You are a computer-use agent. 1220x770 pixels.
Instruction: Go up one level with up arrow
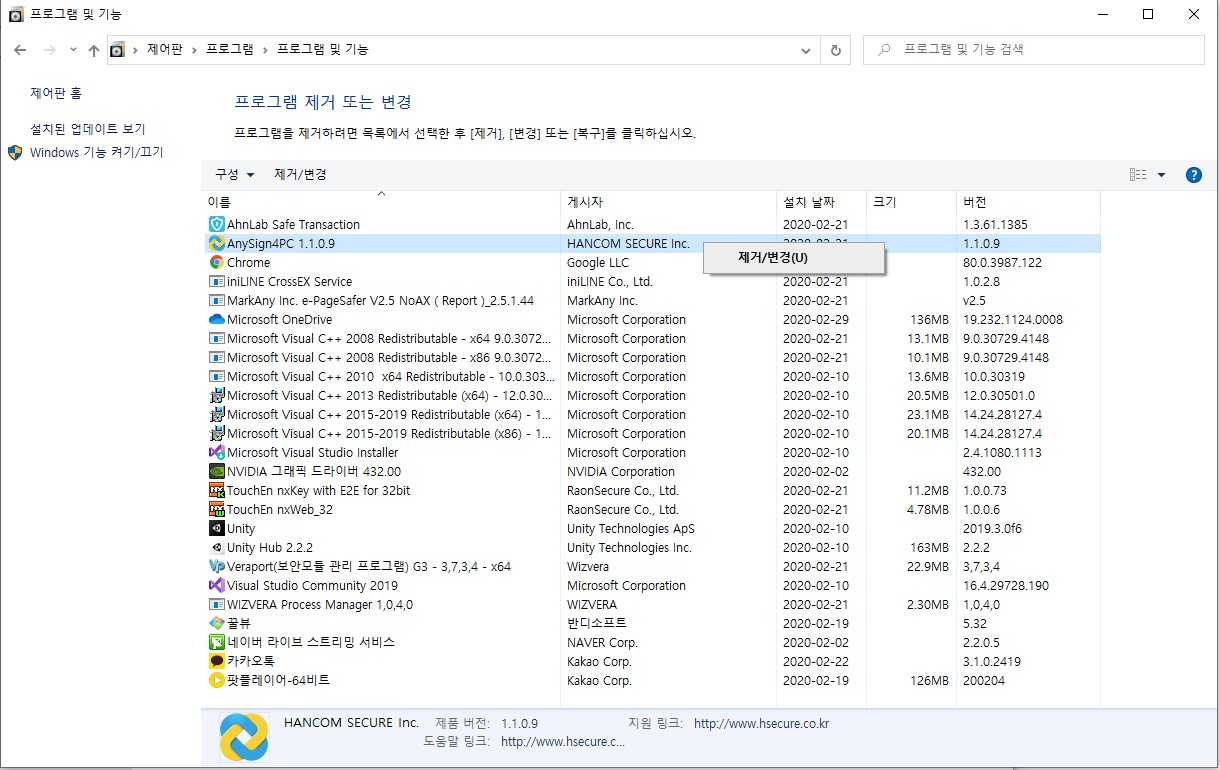click(x=93, y=50)
